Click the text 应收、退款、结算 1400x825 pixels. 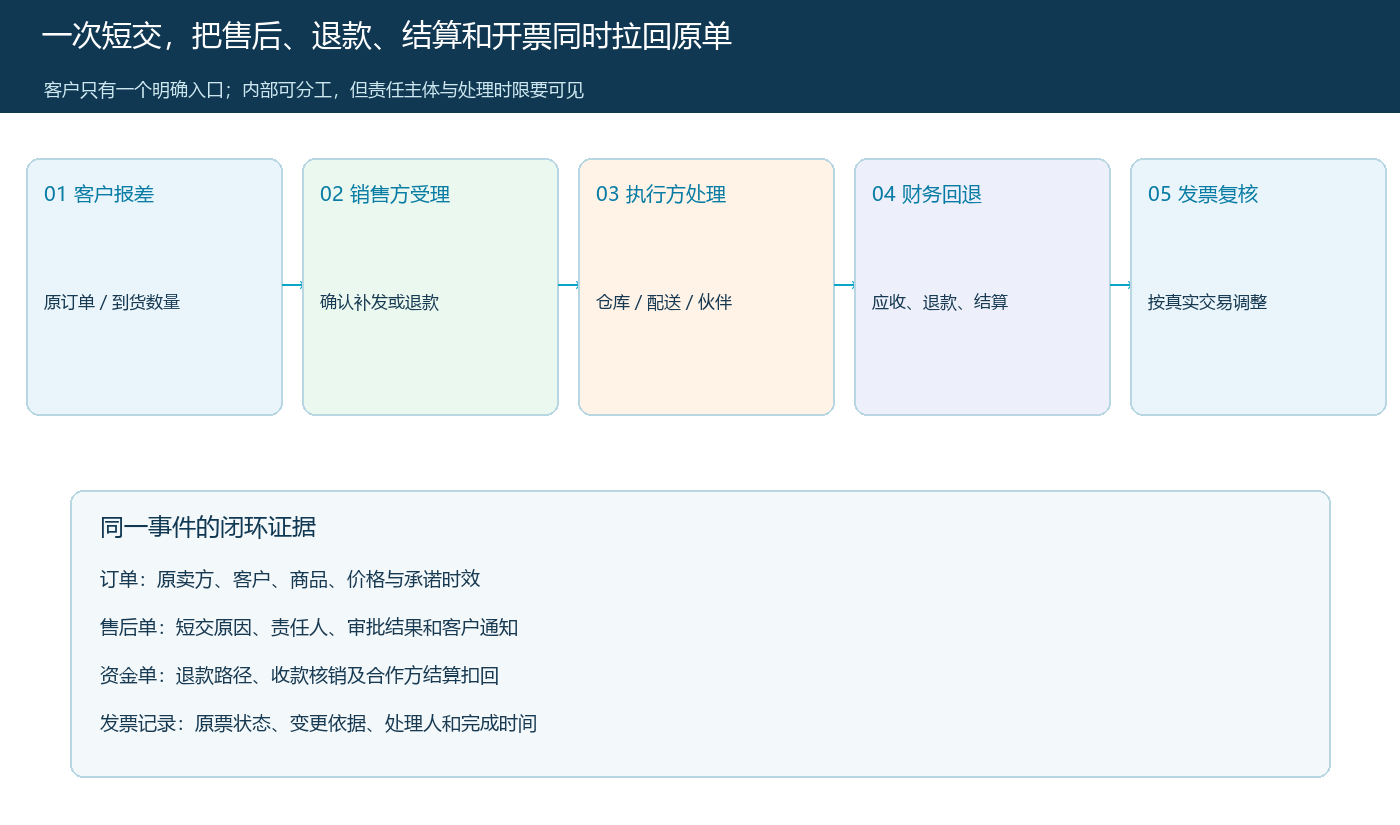coord(940,302)
